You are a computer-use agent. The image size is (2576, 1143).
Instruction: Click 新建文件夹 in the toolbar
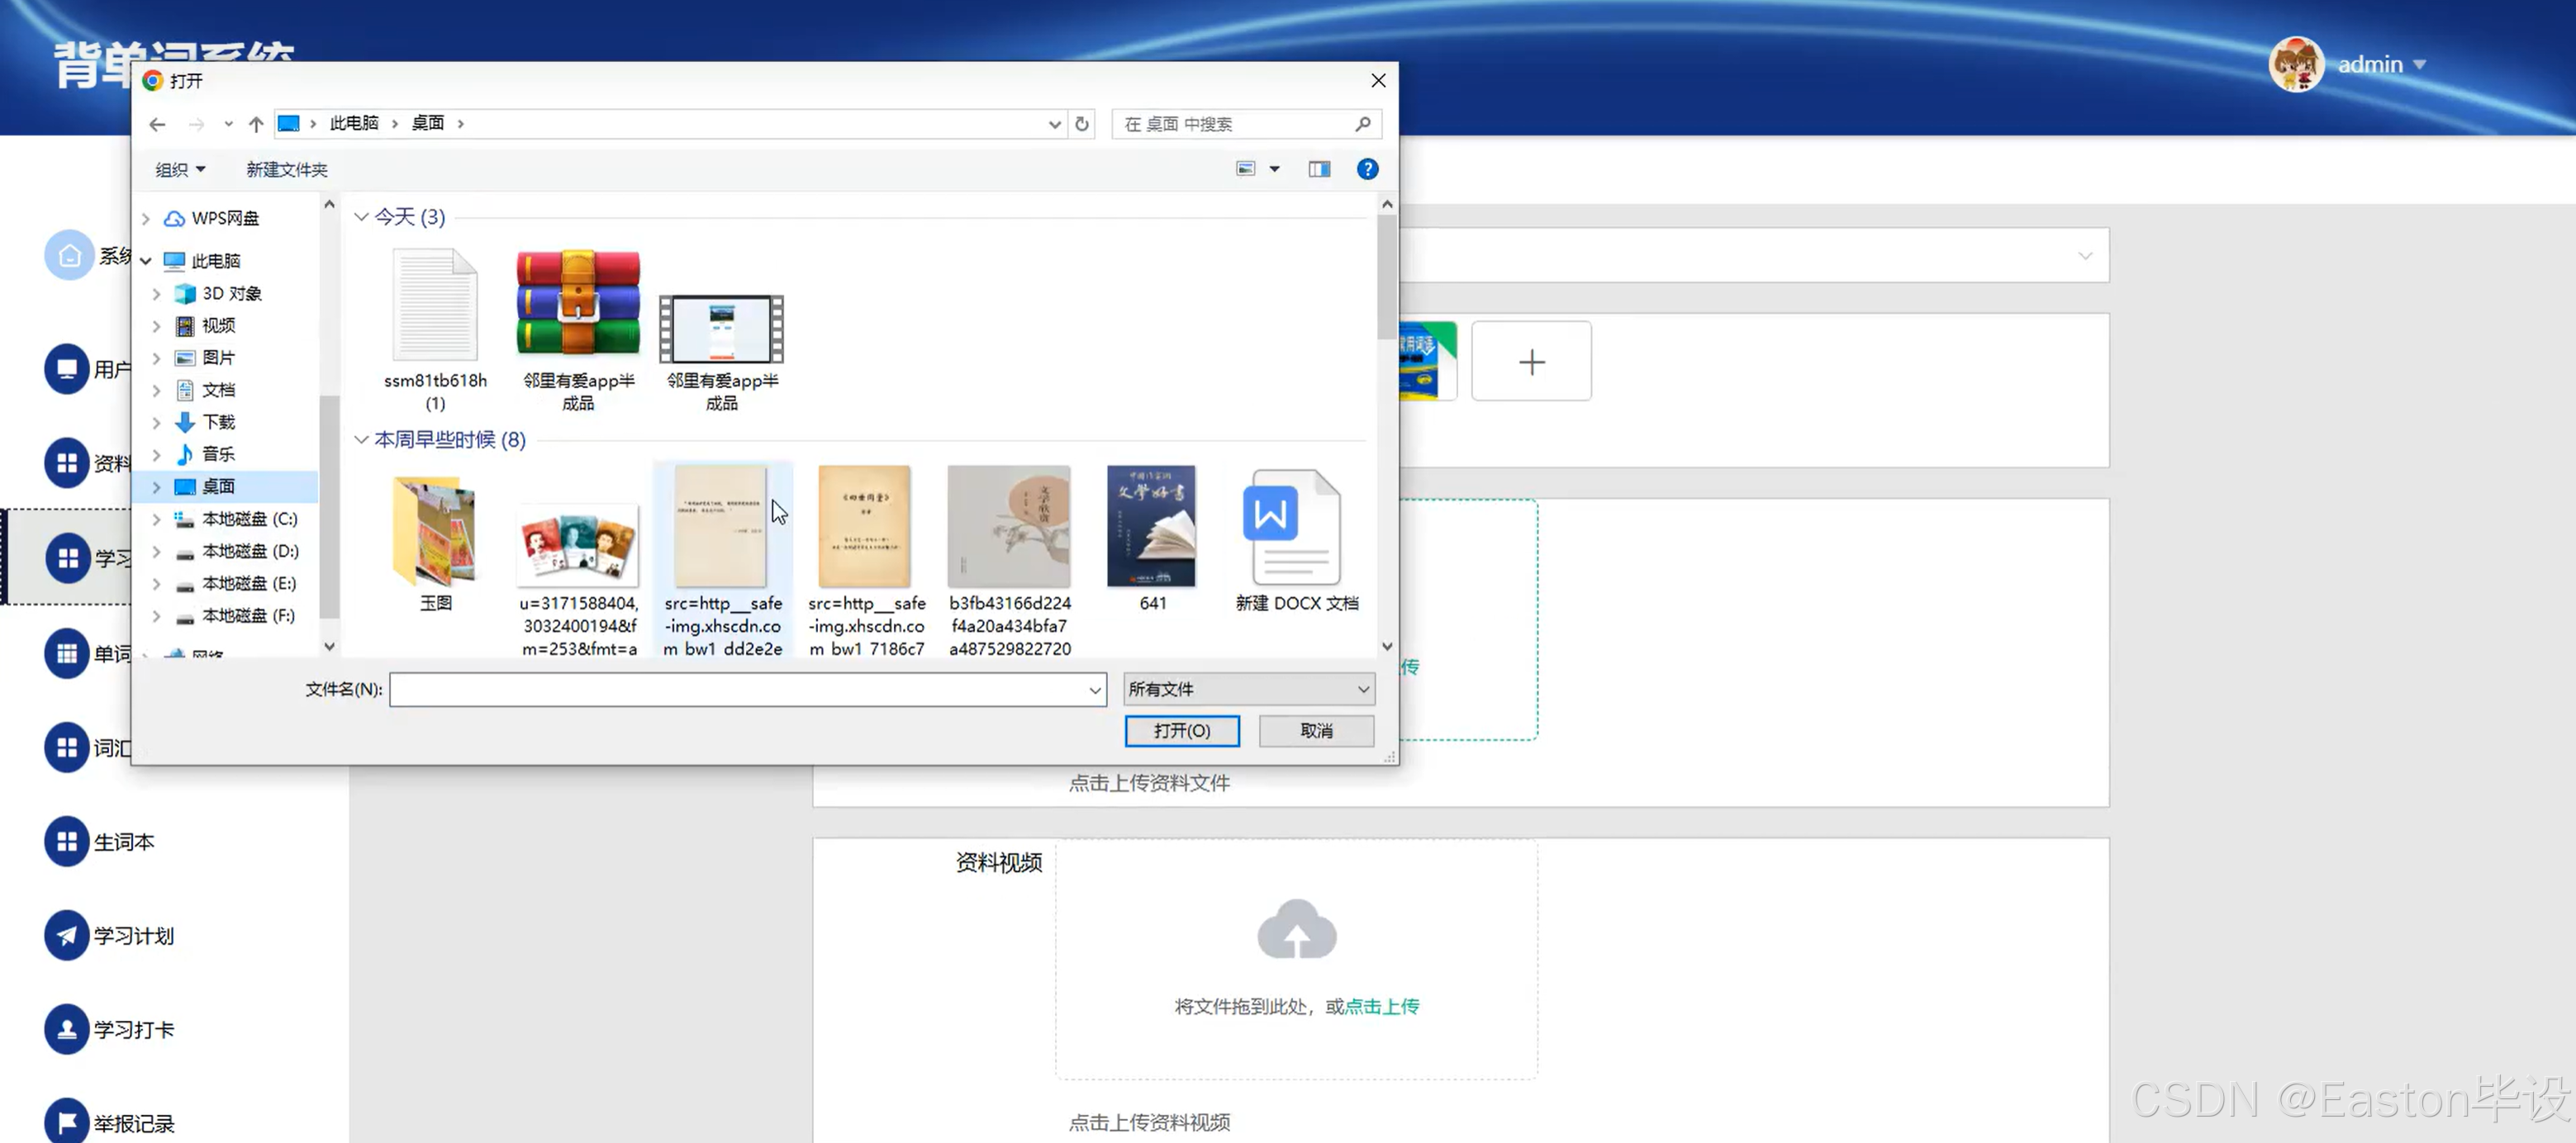pos(287,170)
